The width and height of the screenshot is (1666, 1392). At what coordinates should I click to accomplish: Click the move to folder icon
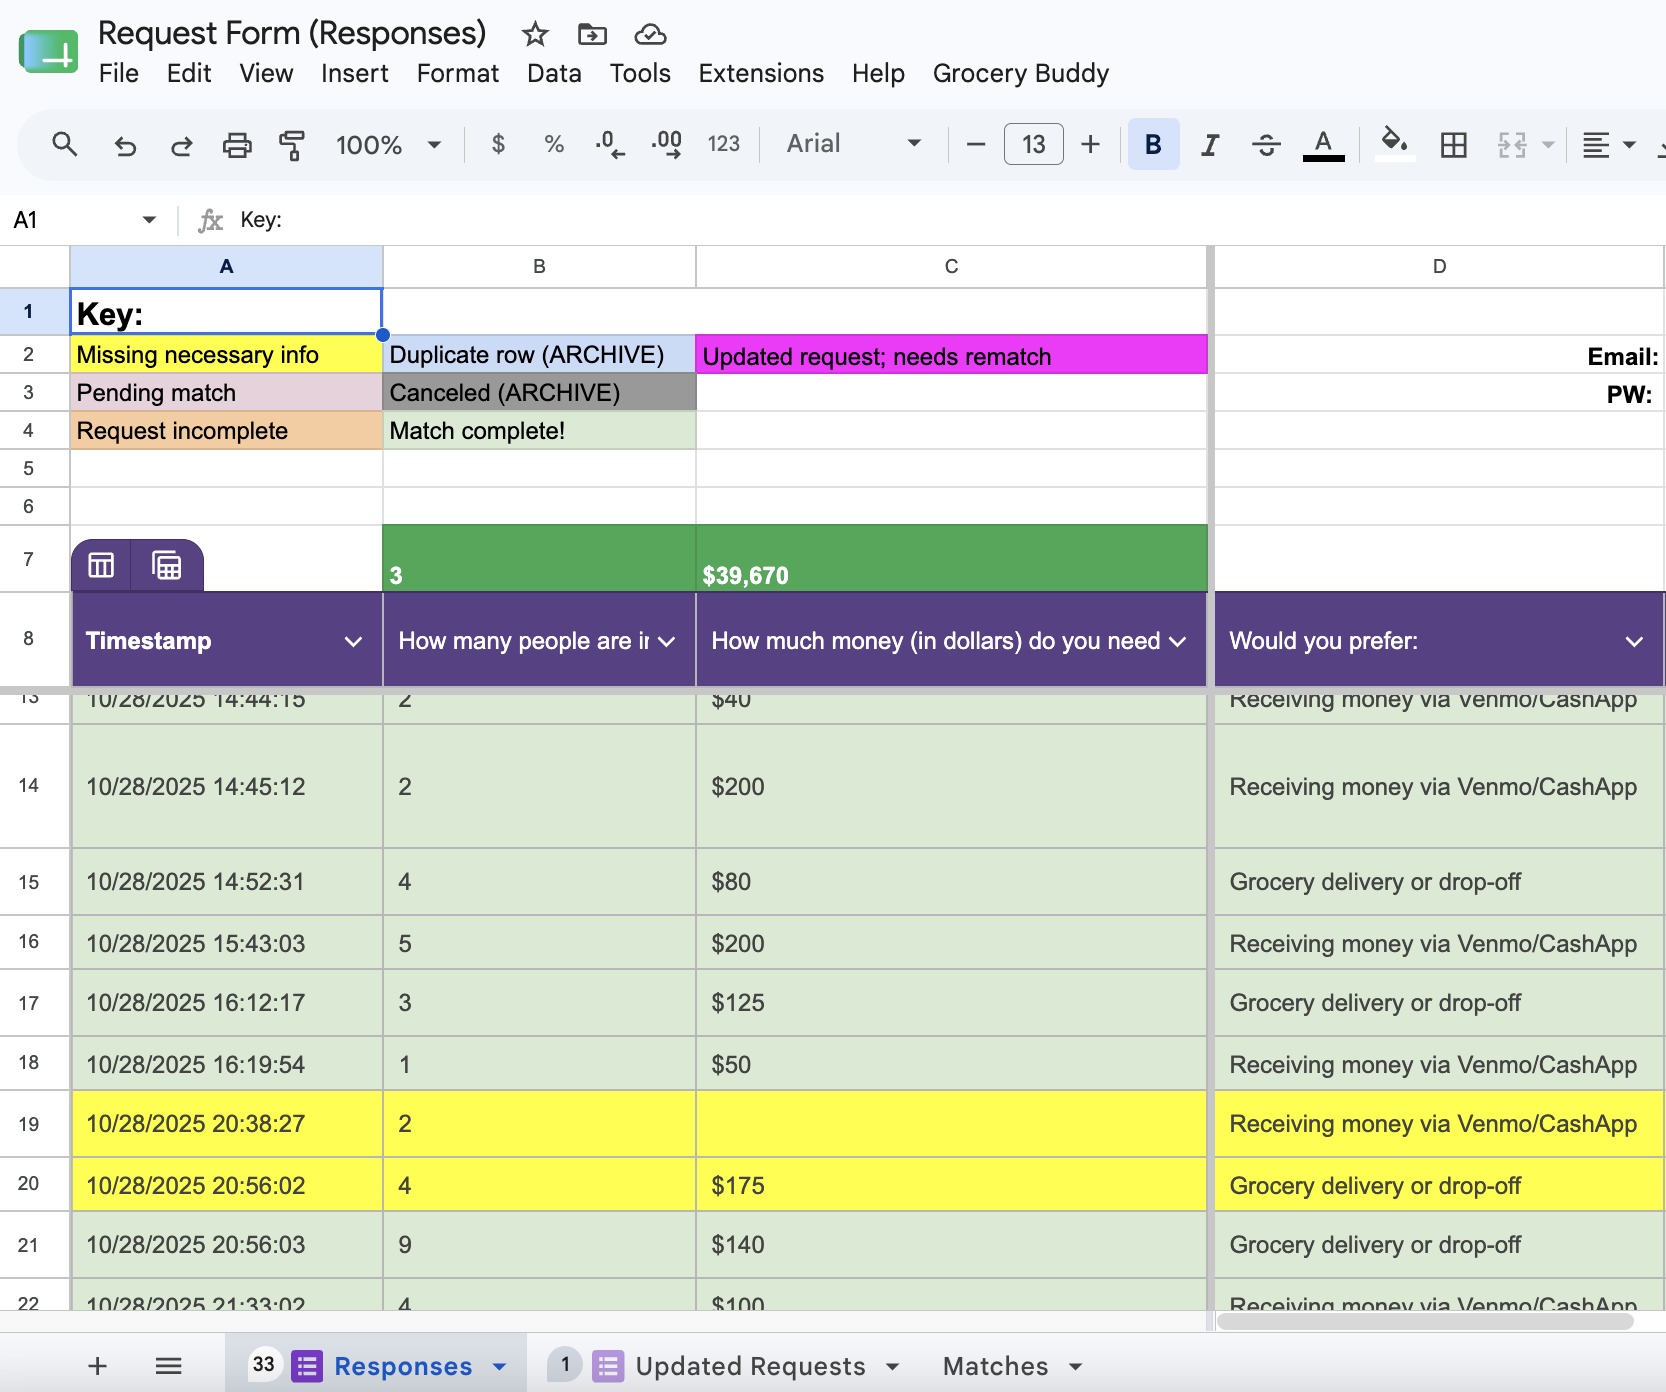(592, 35)
